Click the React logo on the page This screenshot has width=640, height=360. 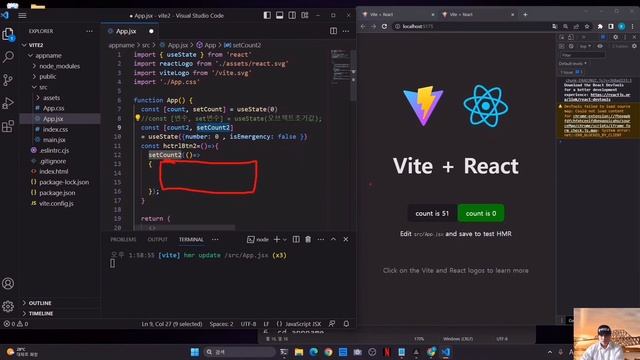pyautogui.click(x=486, y=106)
